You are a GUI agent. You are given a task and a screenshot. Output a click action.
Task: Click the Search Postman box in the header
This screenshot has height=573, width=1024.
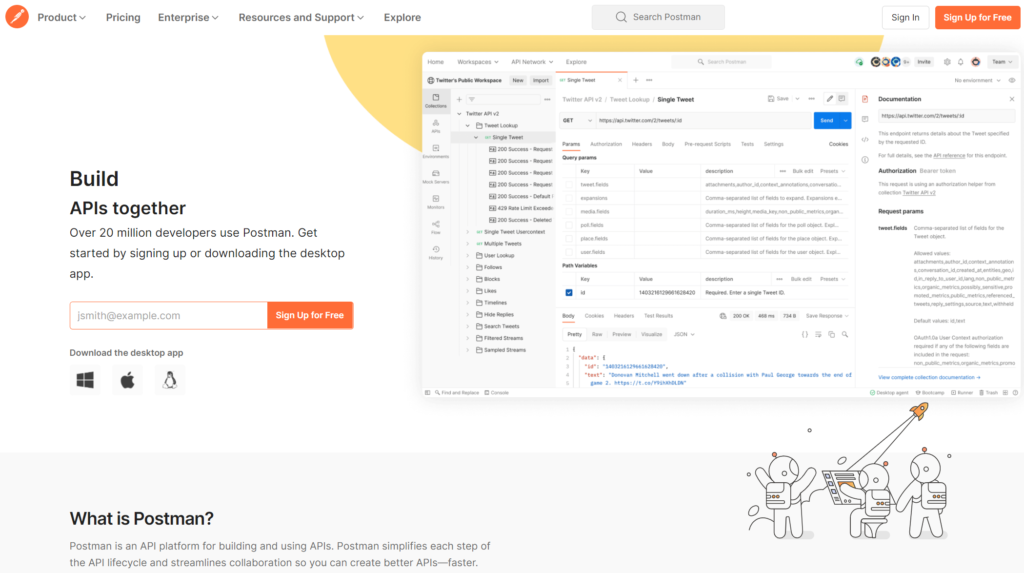tap(658, 17)
